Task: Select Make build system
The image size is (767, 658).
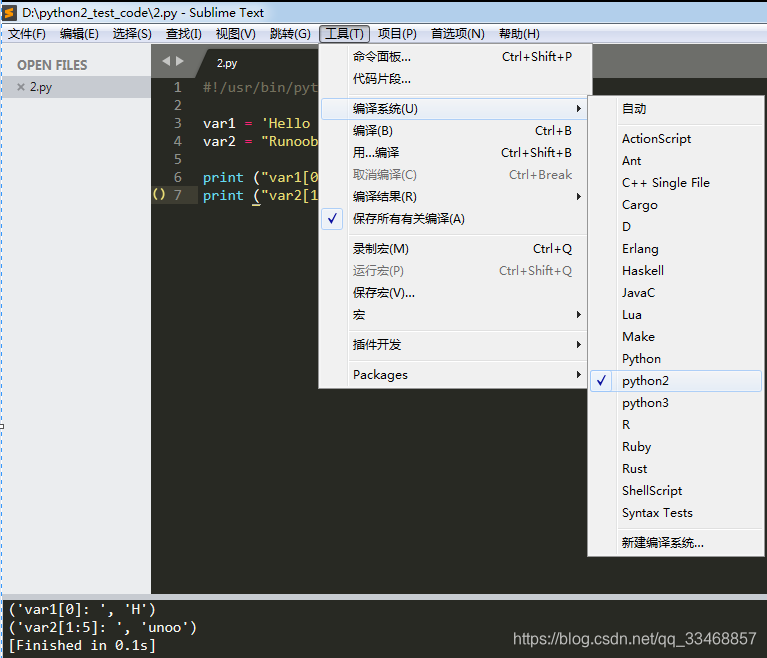Action: coord(676,337)
